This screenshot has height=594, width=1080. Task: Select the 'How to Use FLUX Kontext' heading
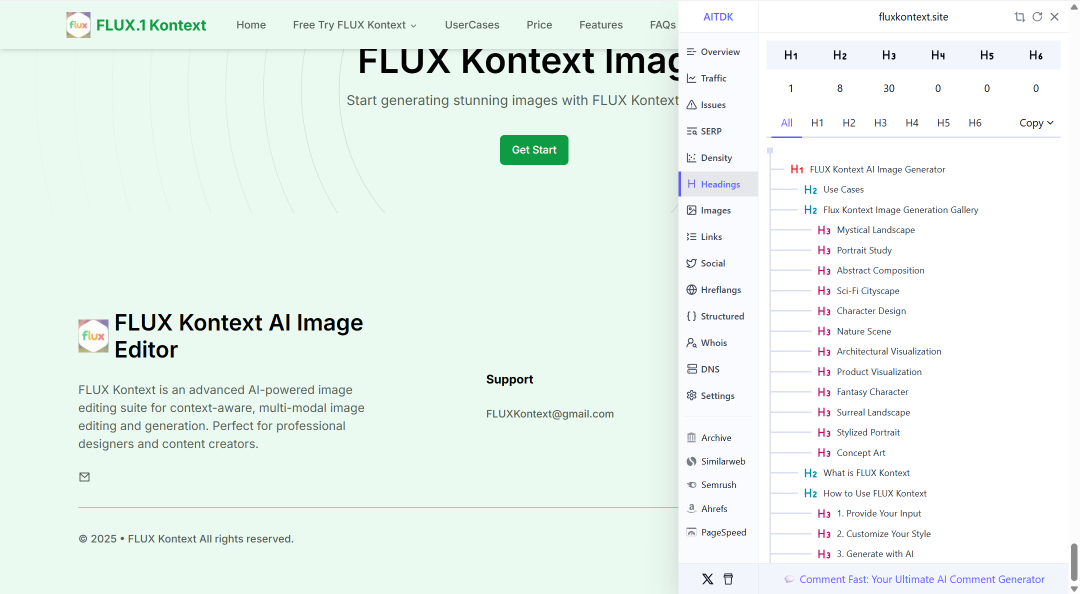[x=875, y=493]
